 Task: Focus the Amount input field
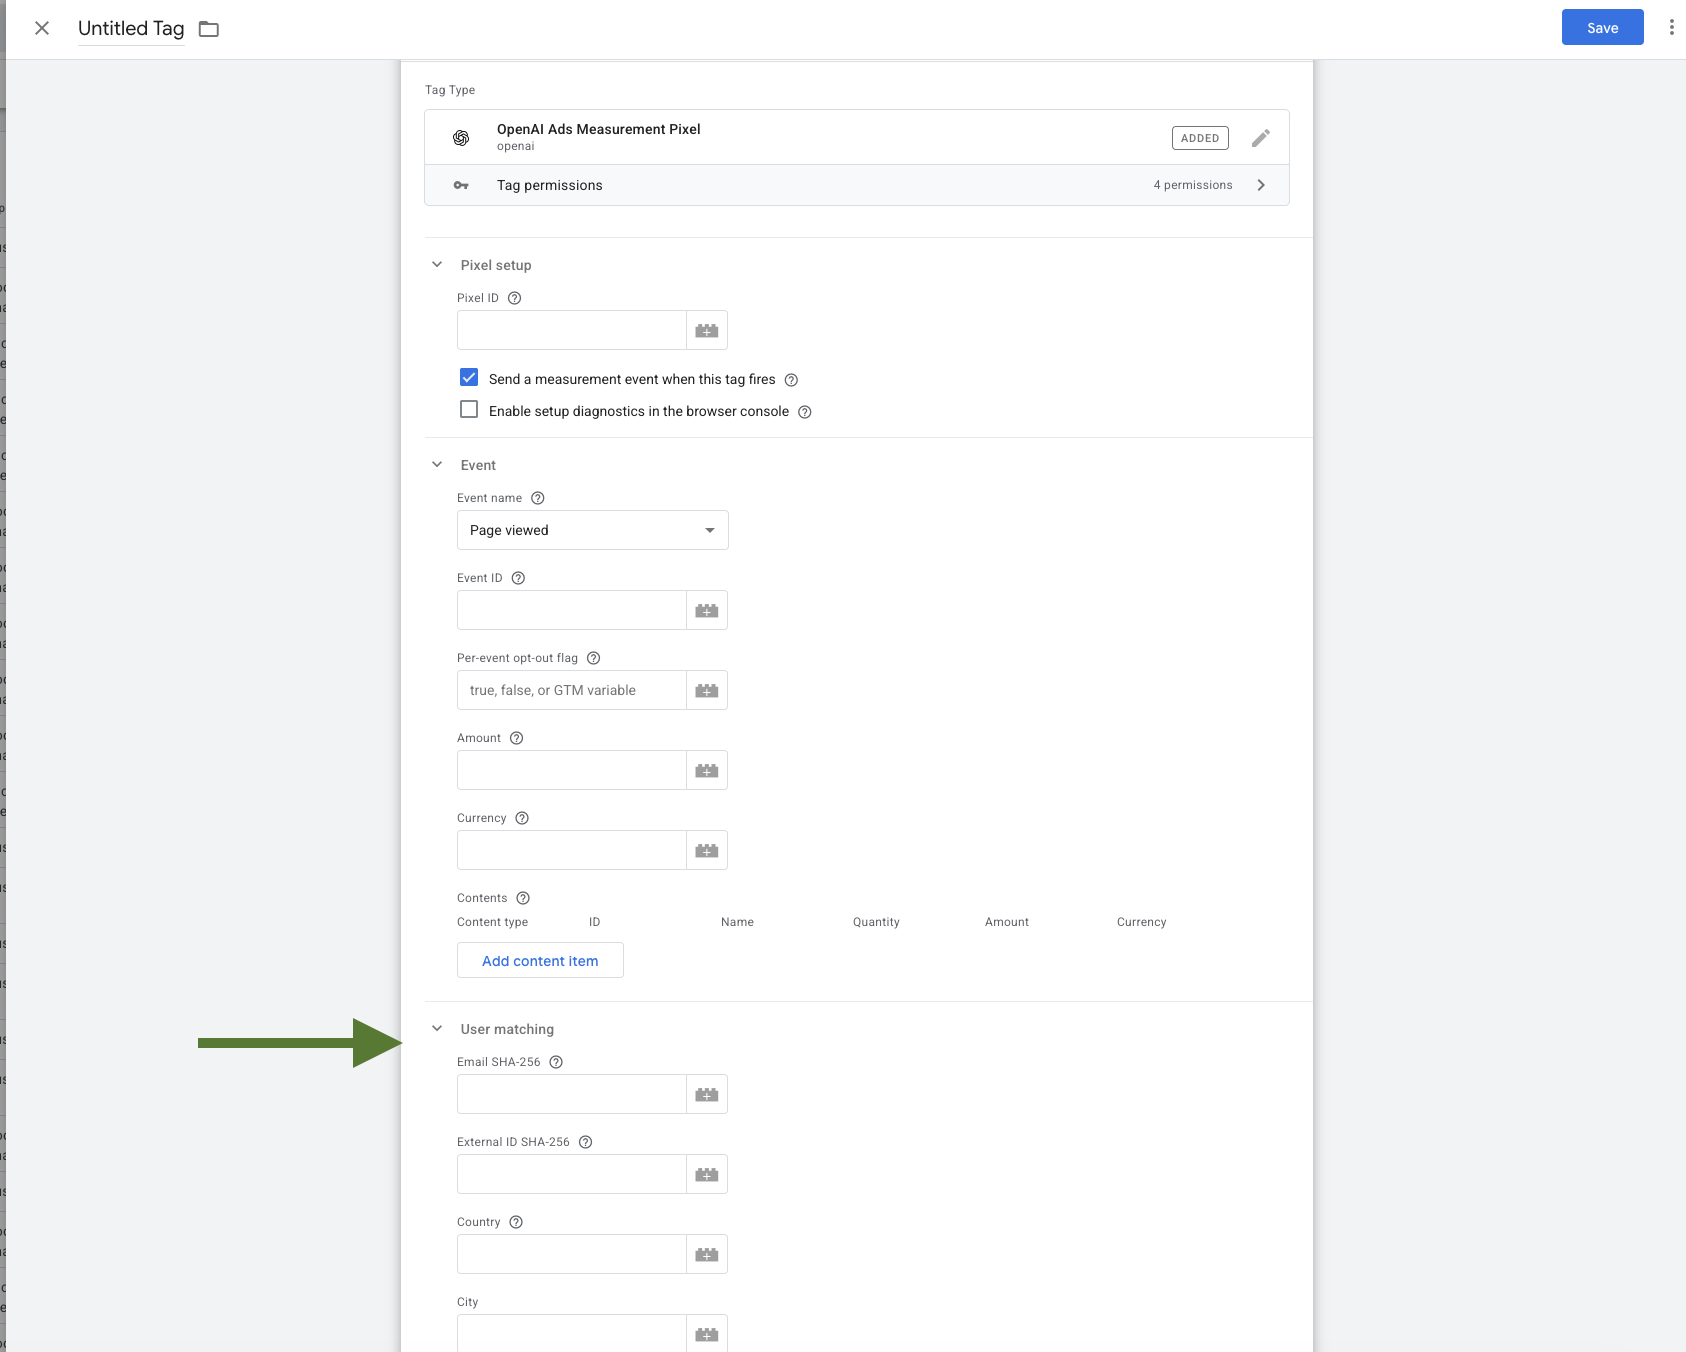click(x=571, y=770)
